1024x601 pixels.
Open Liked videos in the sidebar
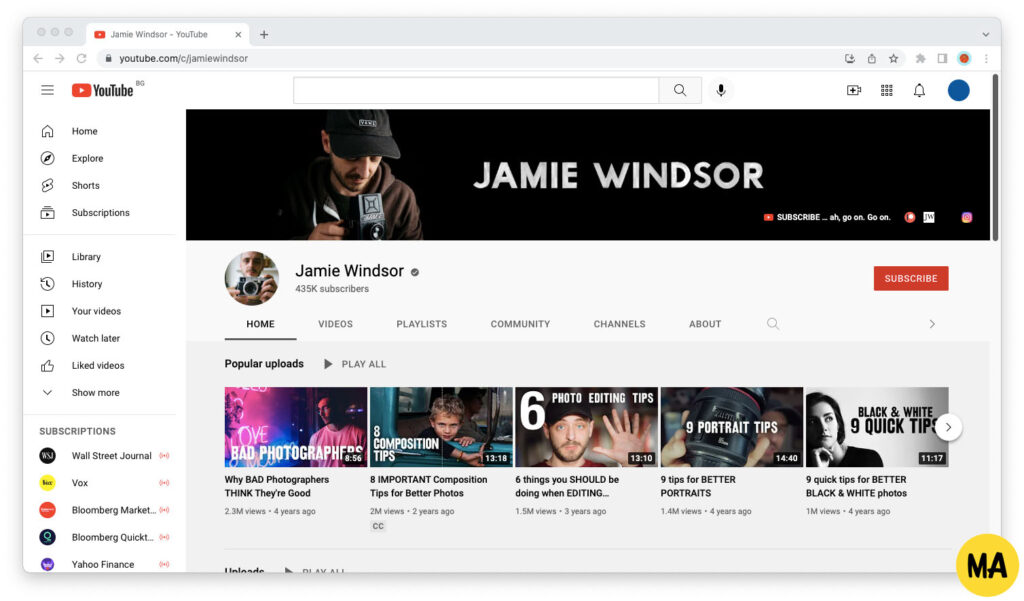[99, 365]
